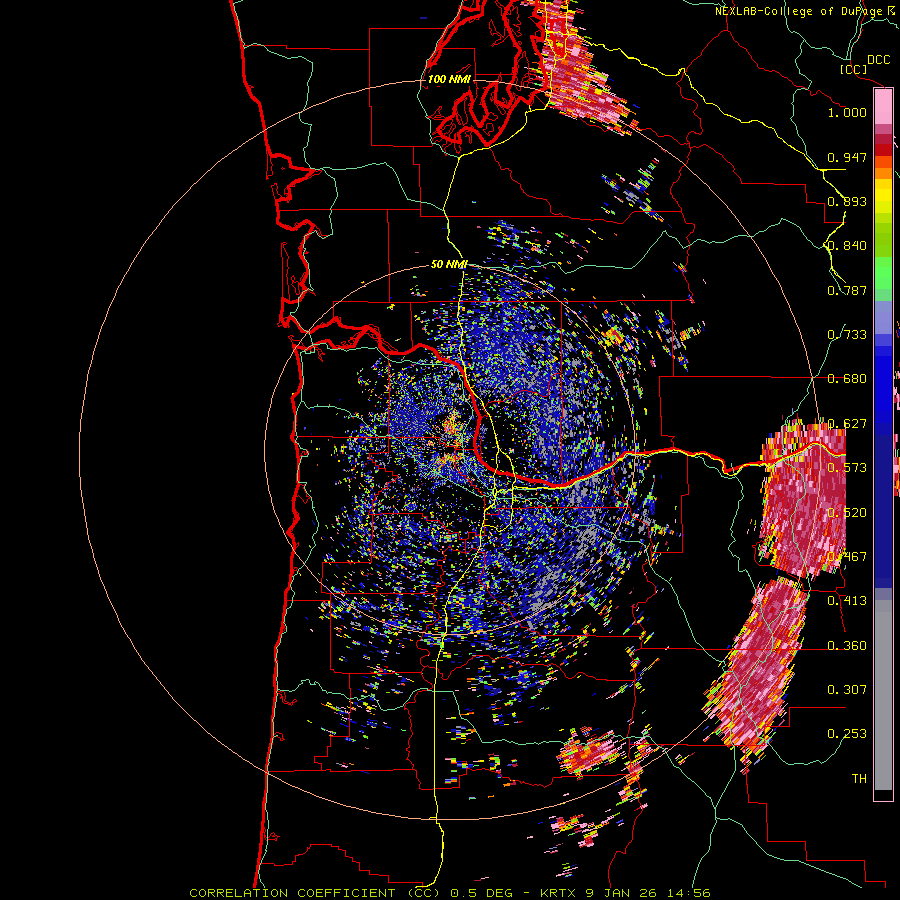Click the 0.893 scale value
900x900 pixels.
pos(847,201)
